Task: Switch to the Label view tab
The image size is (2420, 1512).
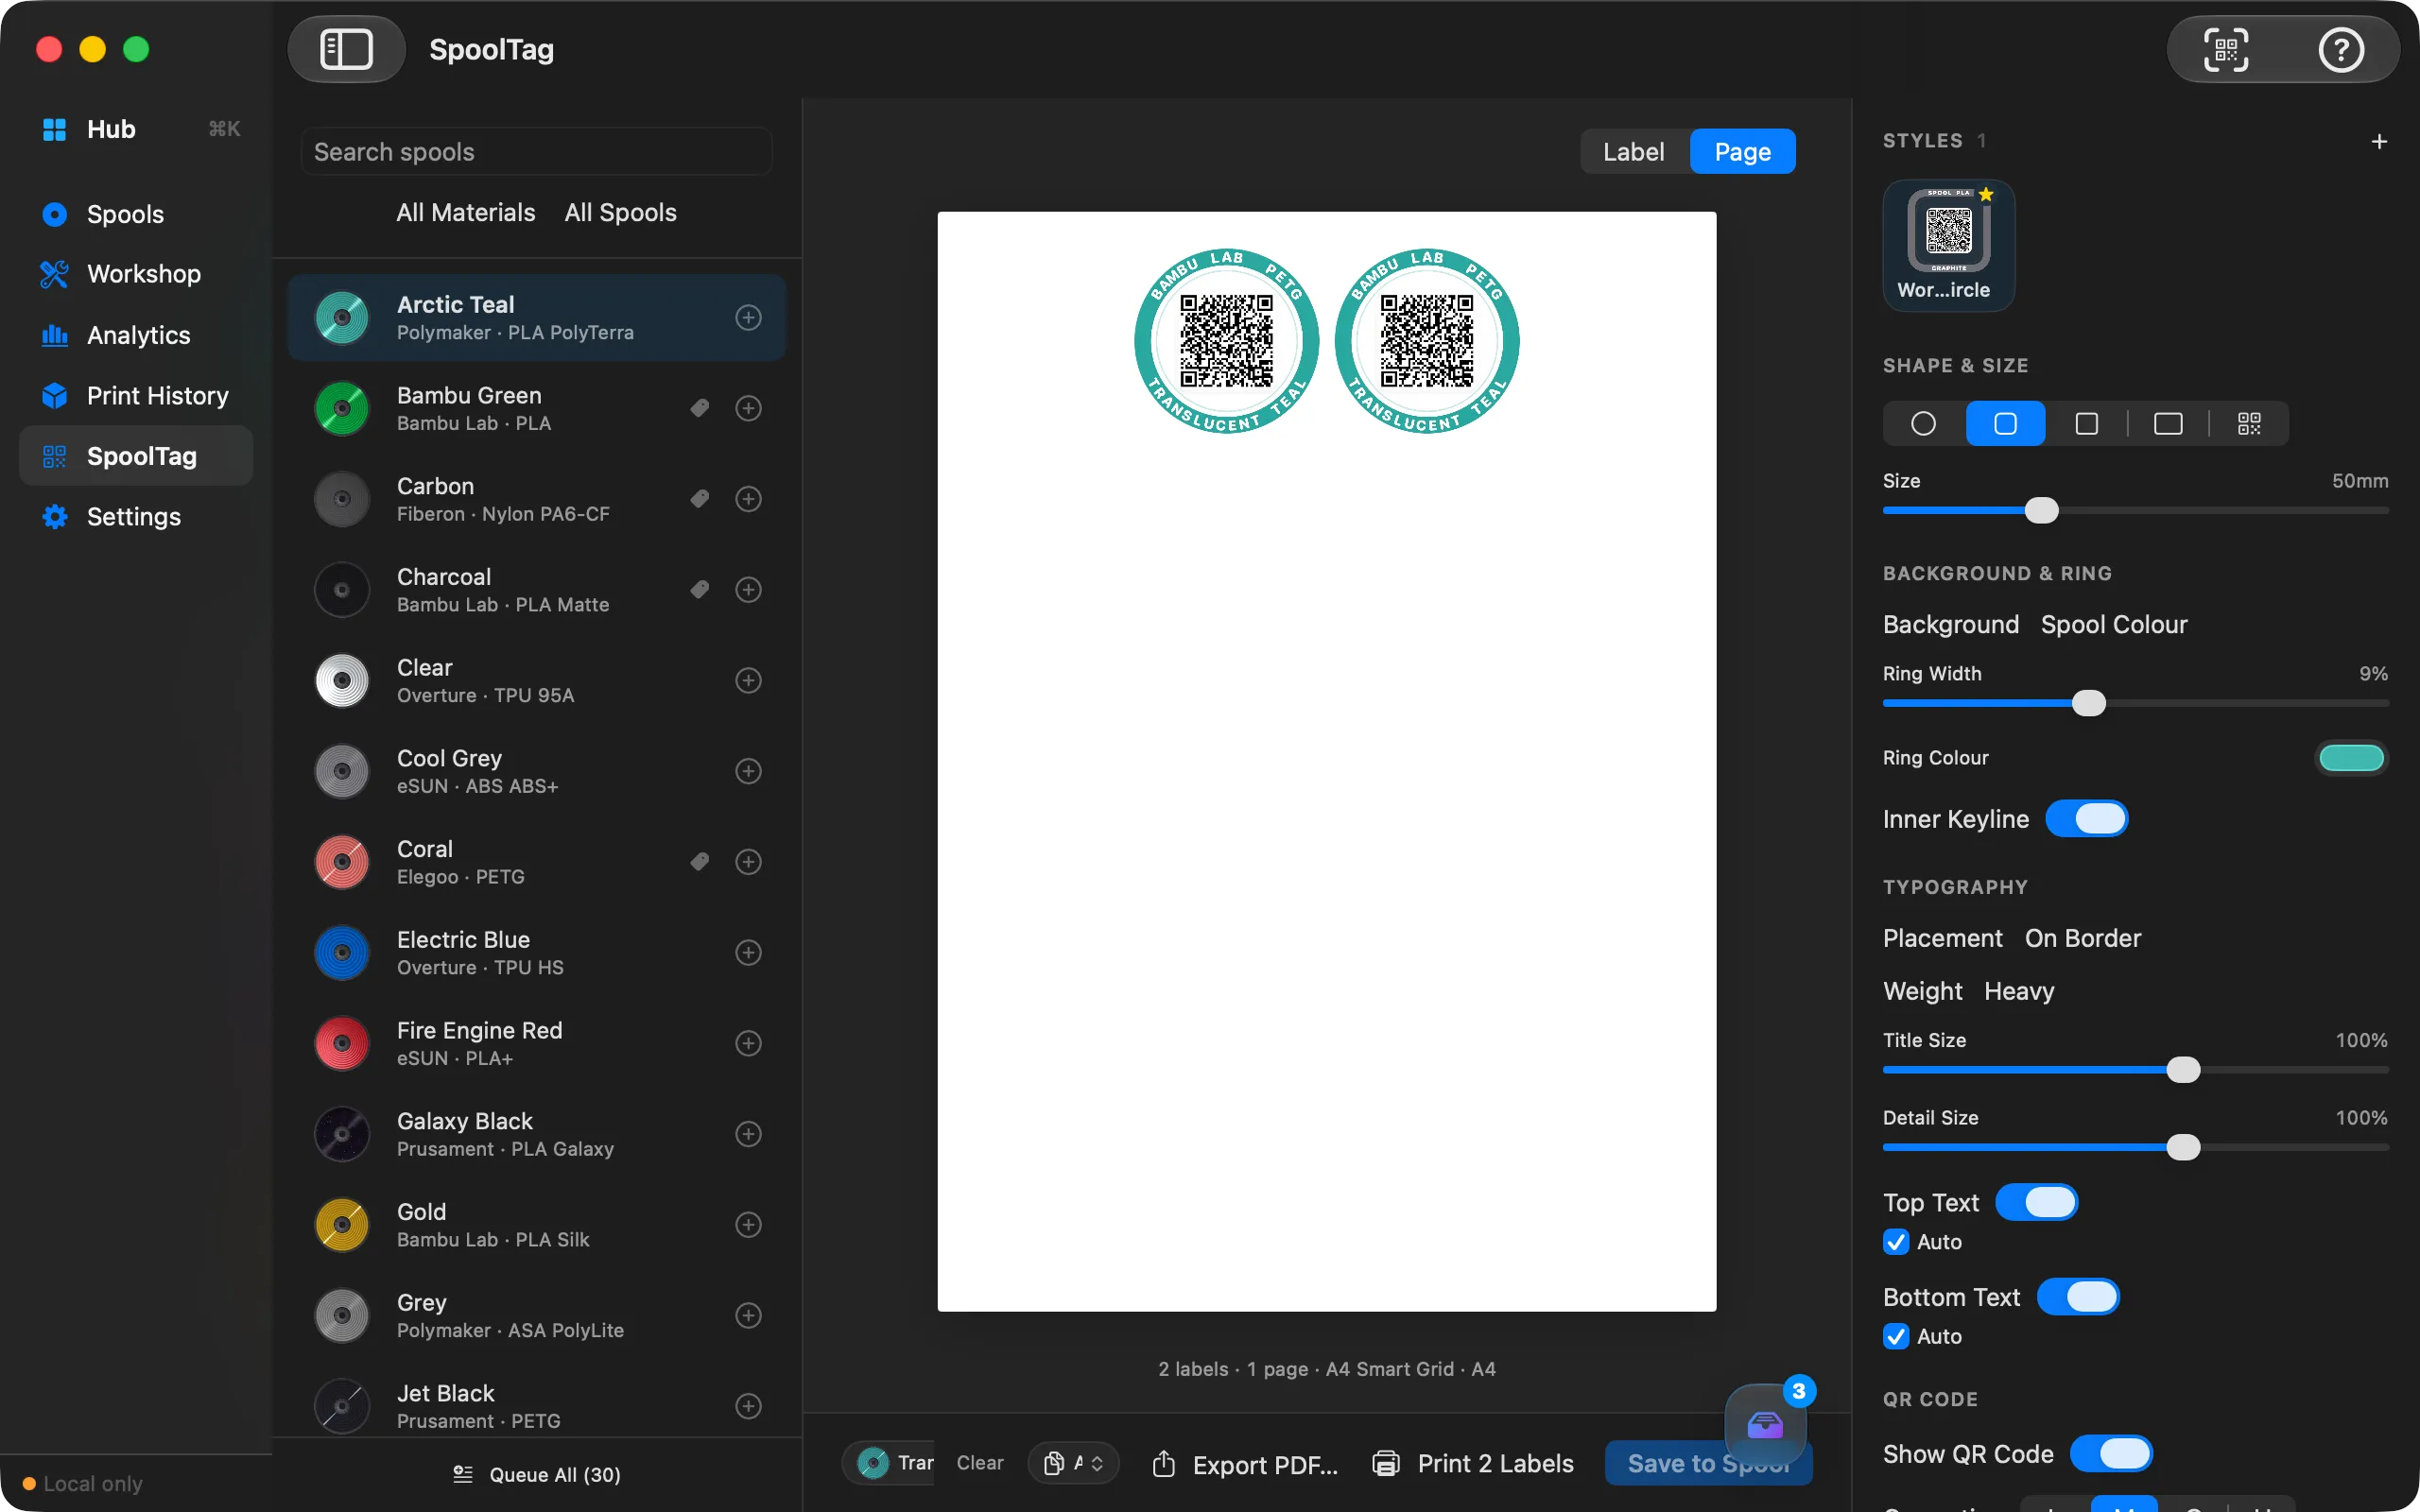Action: point(1634,152)
